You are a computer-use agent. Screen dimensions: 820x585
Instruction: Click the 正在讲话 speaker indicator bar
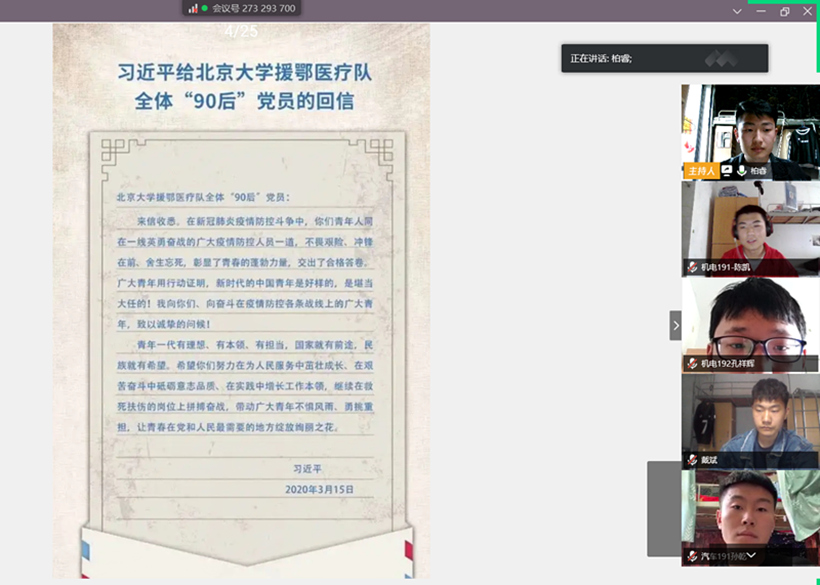click(665, 58)
